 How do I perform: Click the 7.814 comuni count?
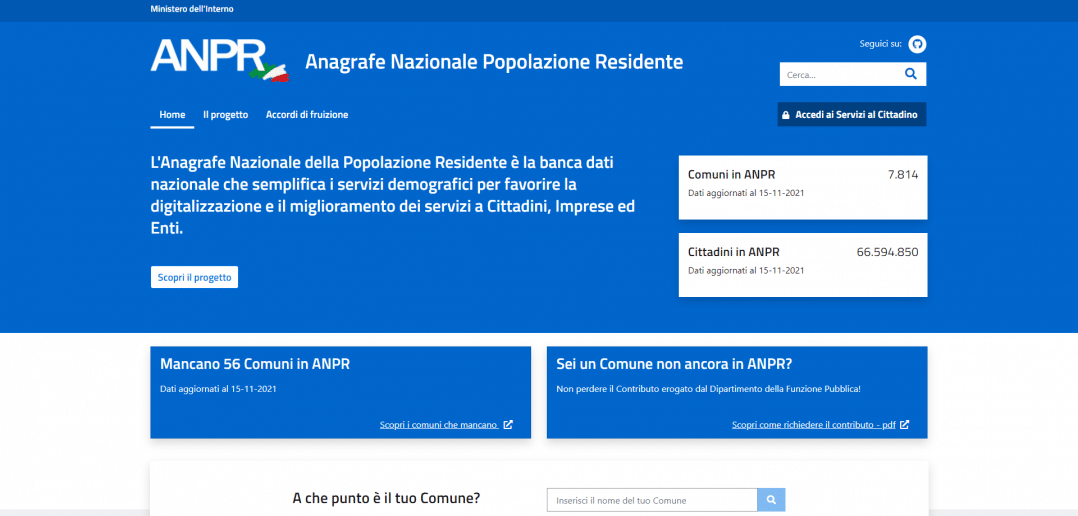903,175
